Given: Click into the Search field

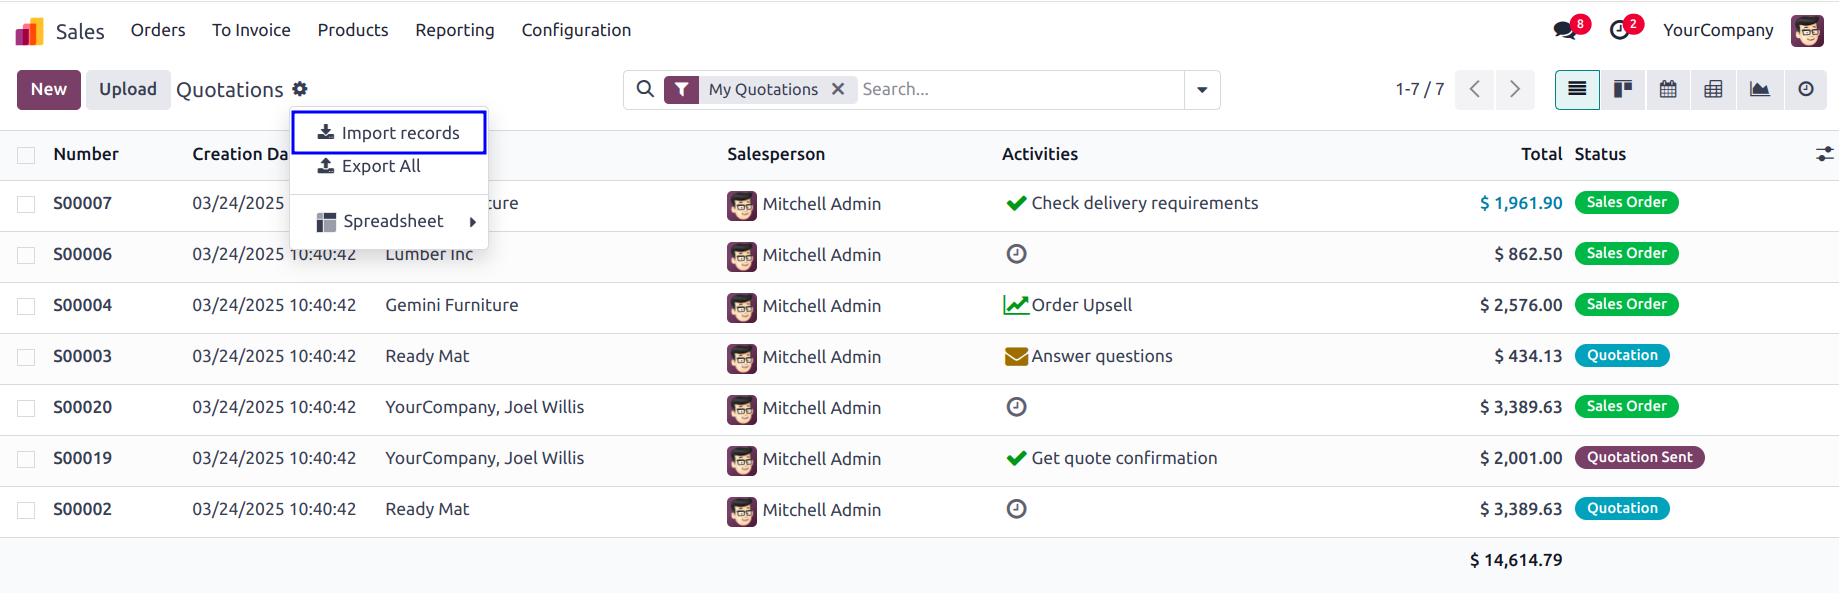Looking at the screenshot, I should [1020, 90].
